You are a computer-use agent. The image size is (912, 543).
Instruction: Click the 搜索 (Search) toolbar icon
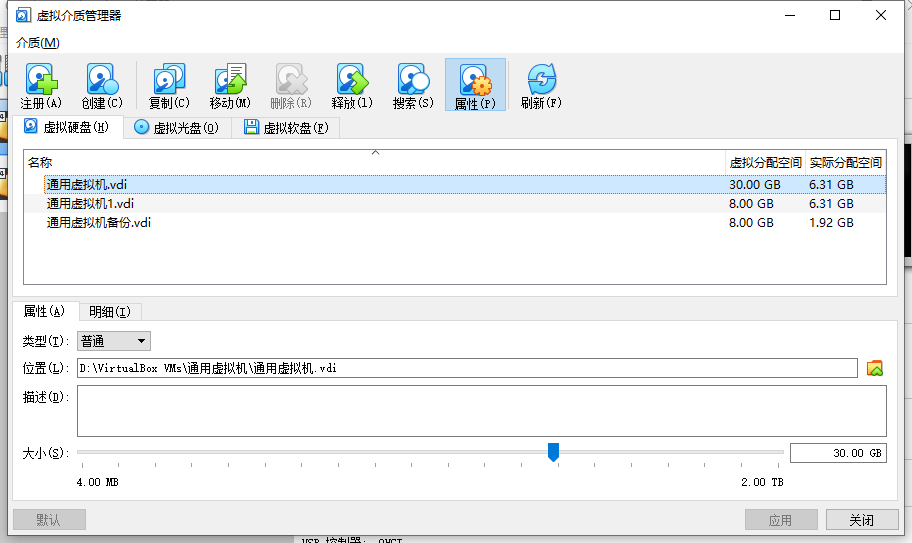(x=413, y=81)
